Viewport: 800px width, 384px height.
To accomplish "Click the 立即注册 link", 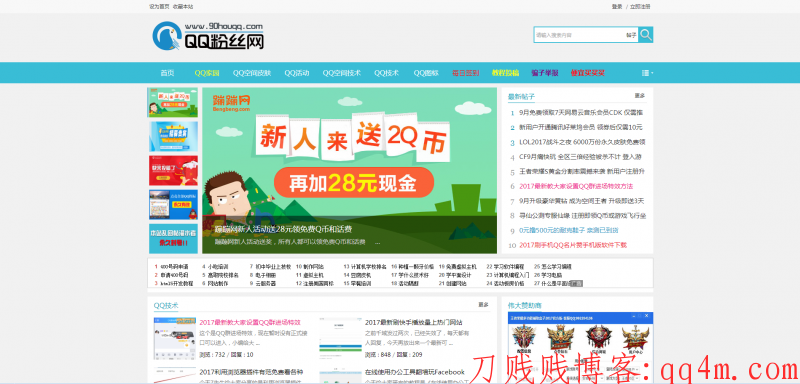I will coord(640,7).
